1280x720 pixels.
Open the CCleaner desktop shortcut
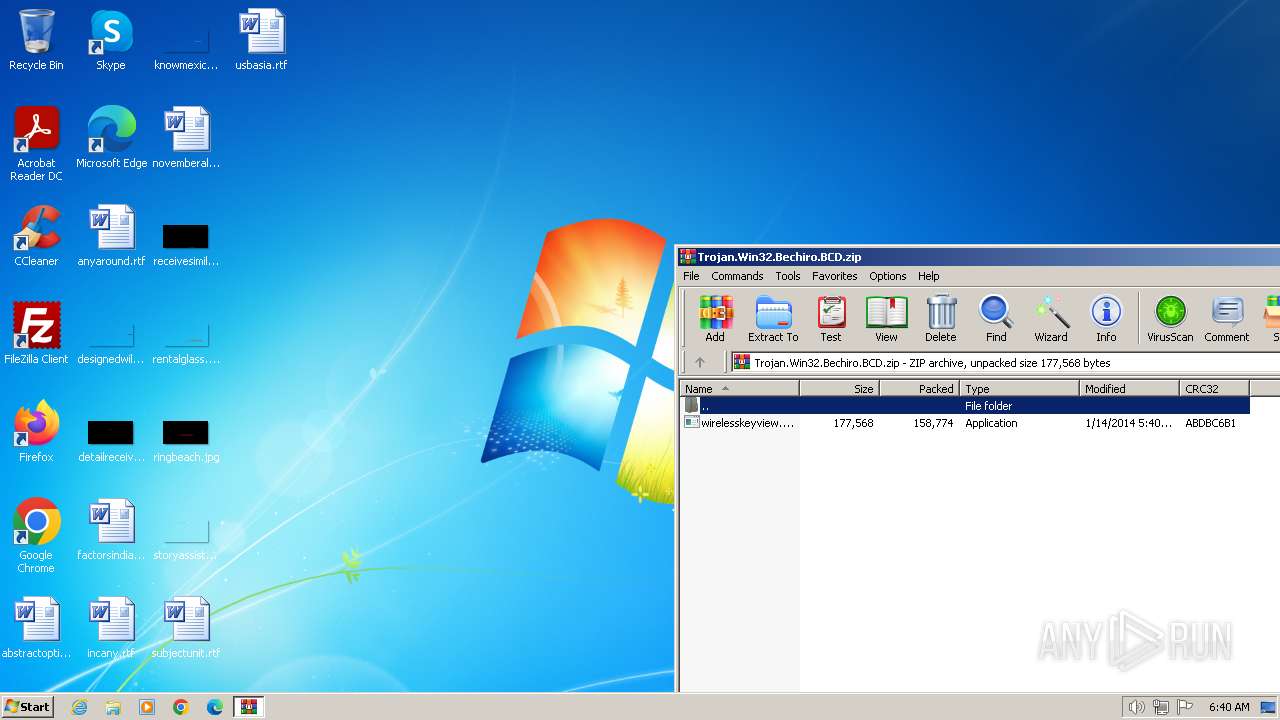(x=36, y=236)
